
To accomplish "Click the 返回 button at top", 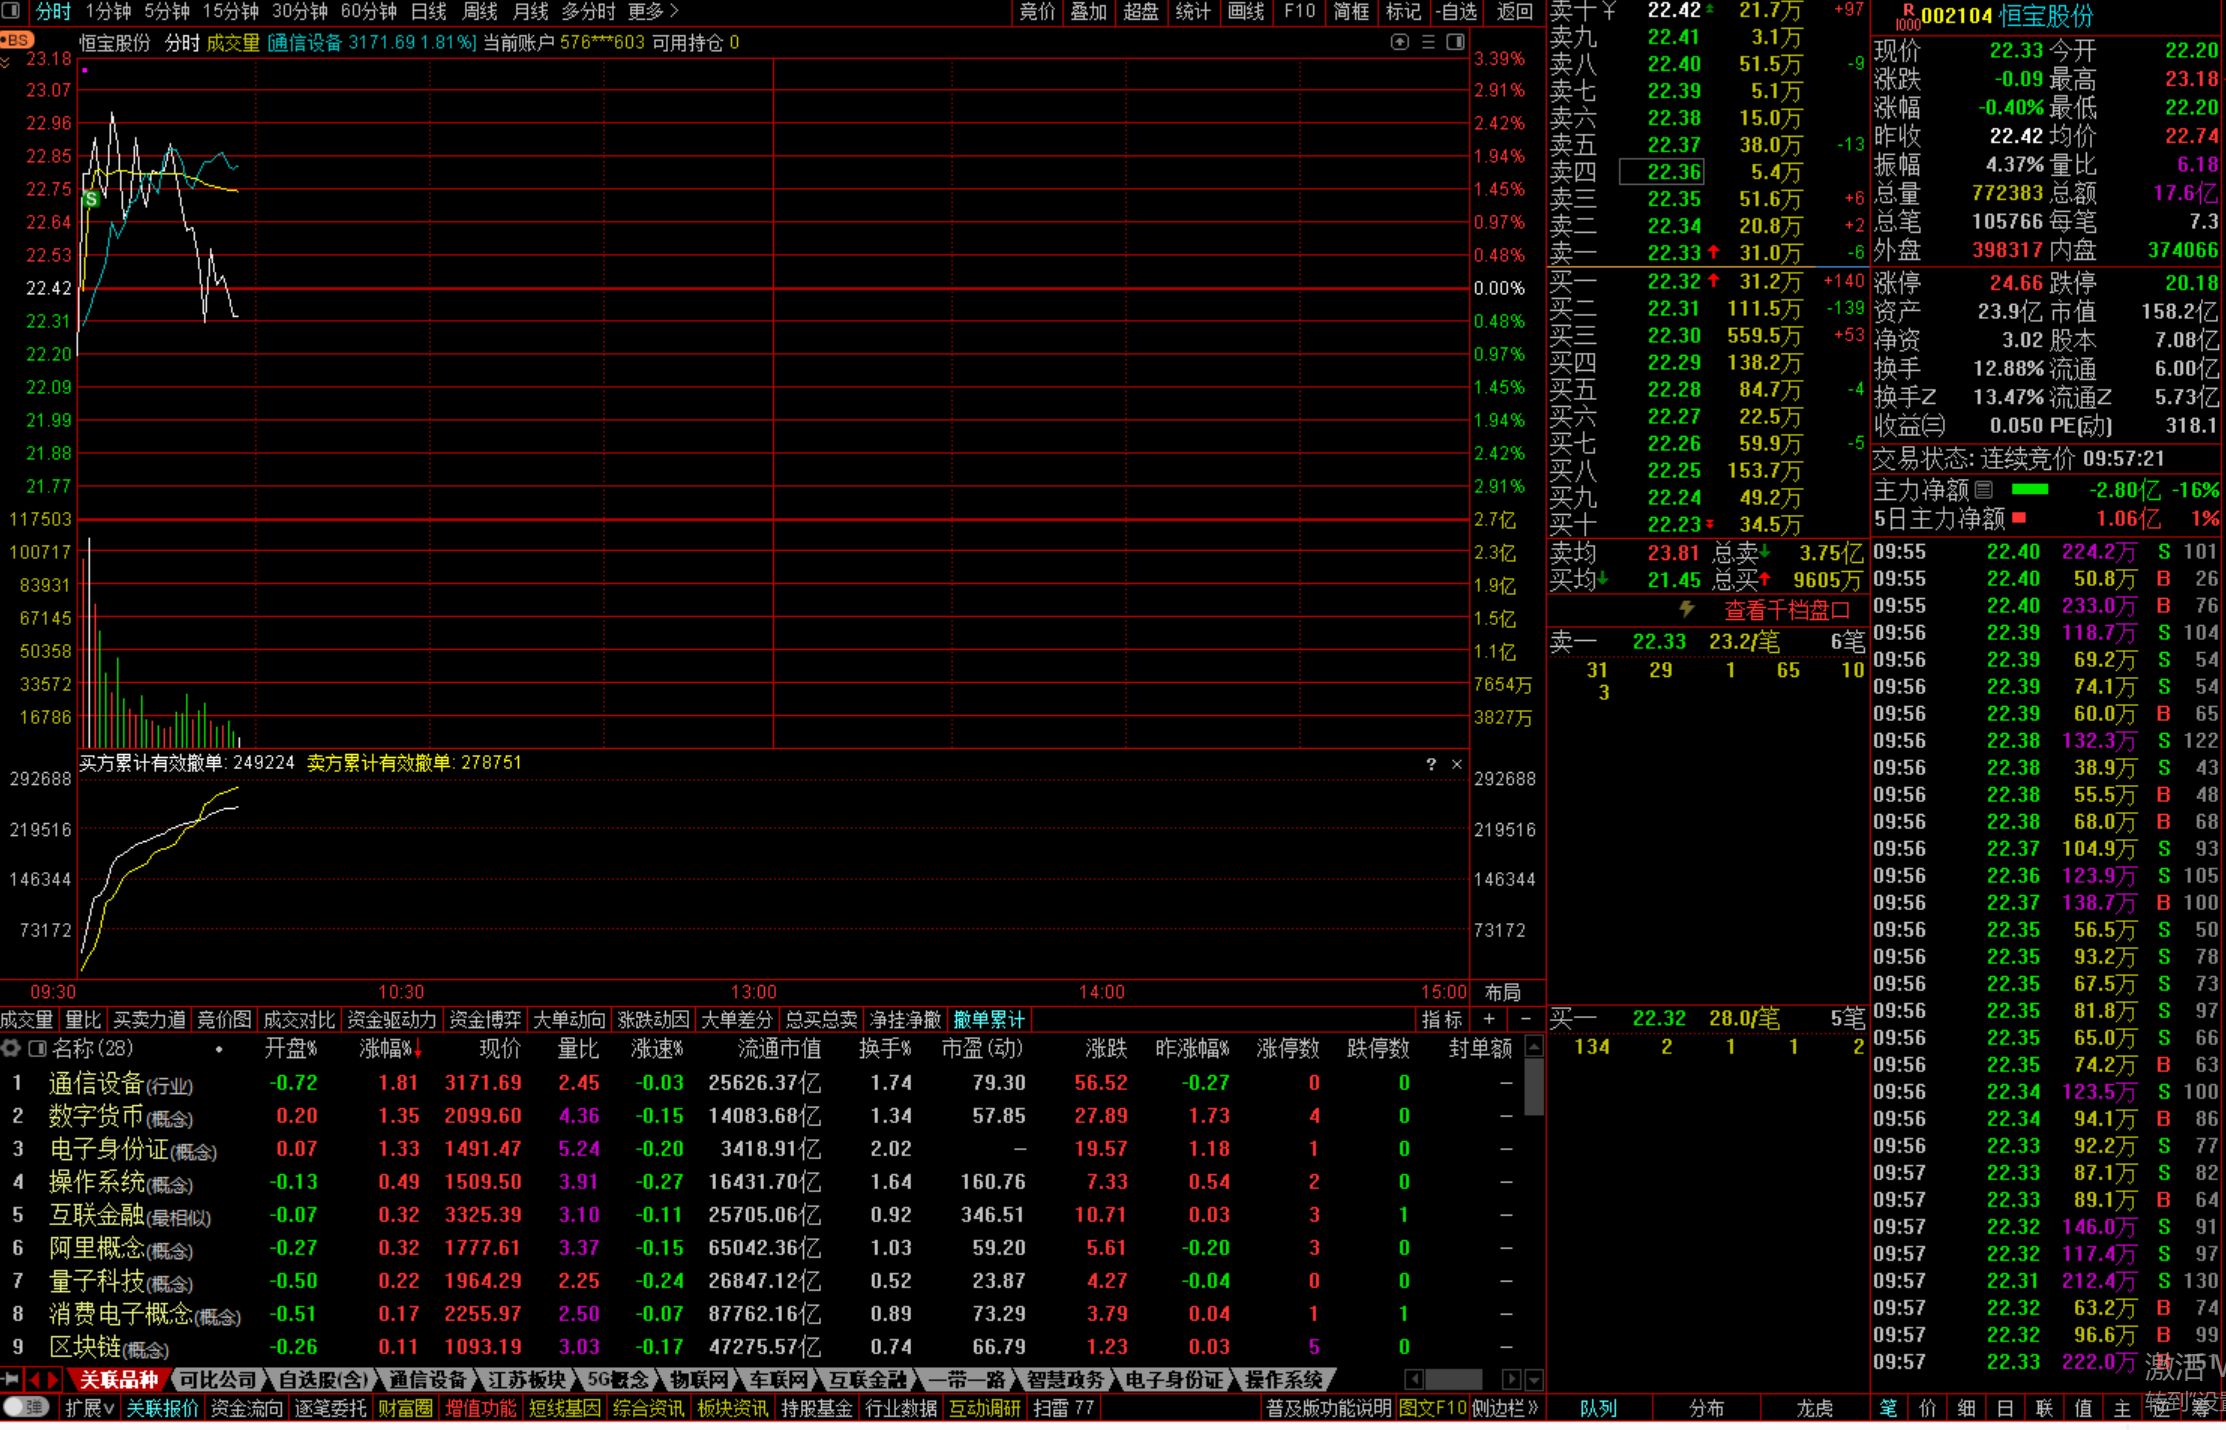I will tap(1514, 11).
